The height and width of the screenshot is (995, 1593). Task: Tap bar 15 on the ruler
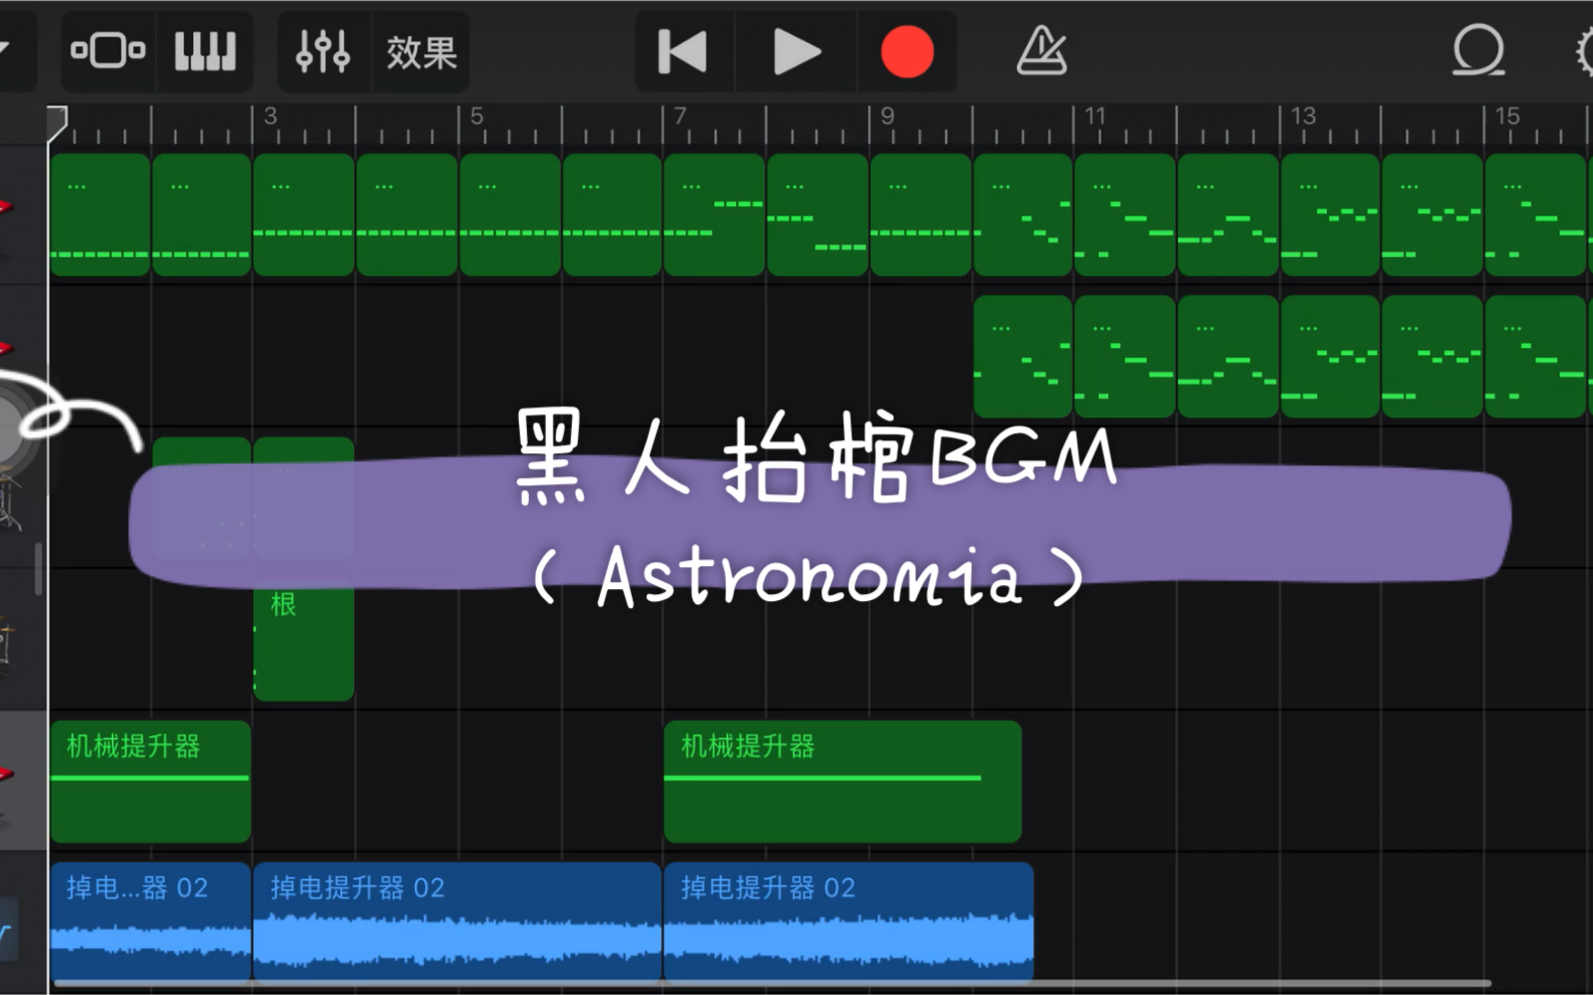click(1507, 117)
